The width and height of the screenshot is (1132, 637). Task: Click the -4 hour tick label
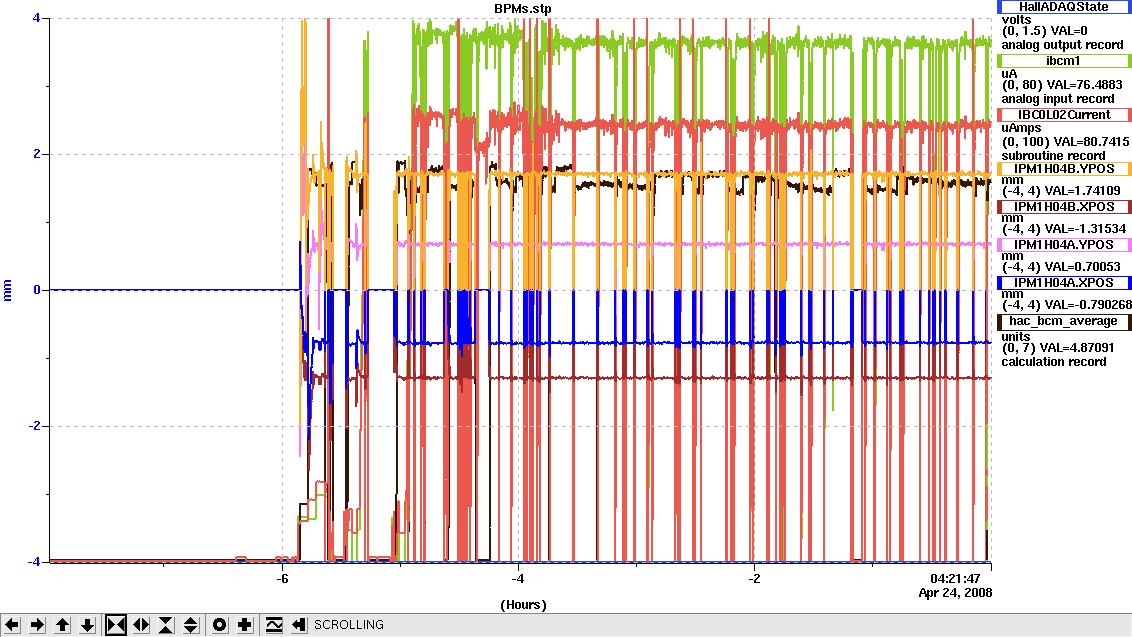pyautogui.click(x=518, y=579)
